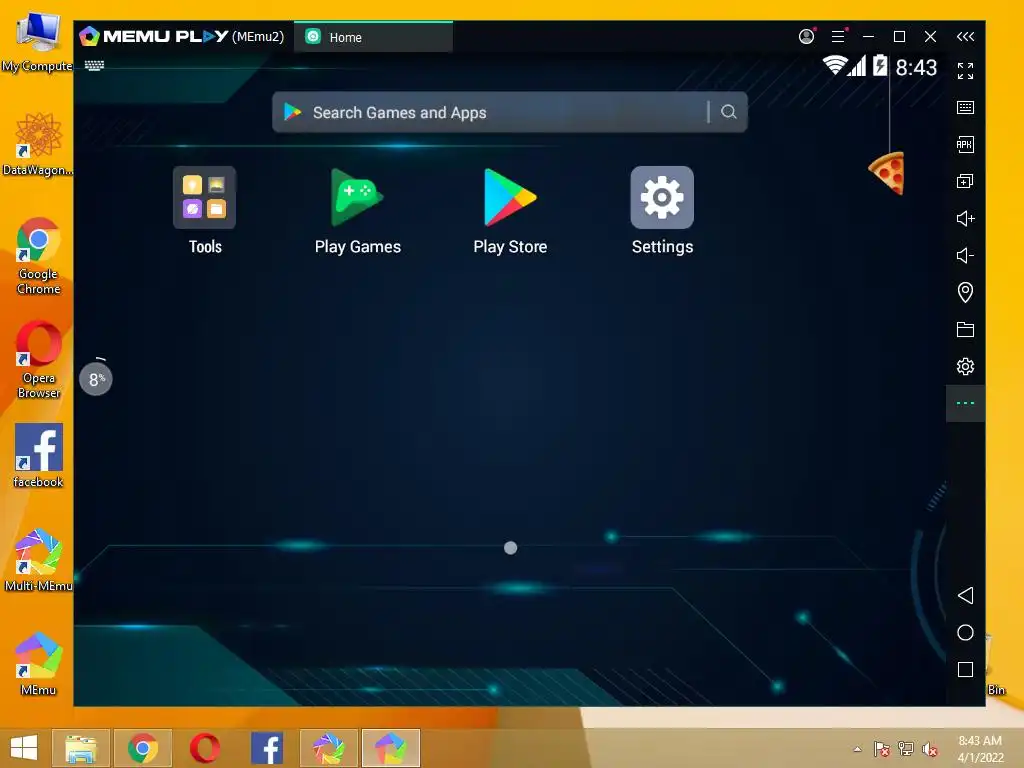Open network tray icon
The width and height of the screenshot is (1024, 768).
[906, 749]
